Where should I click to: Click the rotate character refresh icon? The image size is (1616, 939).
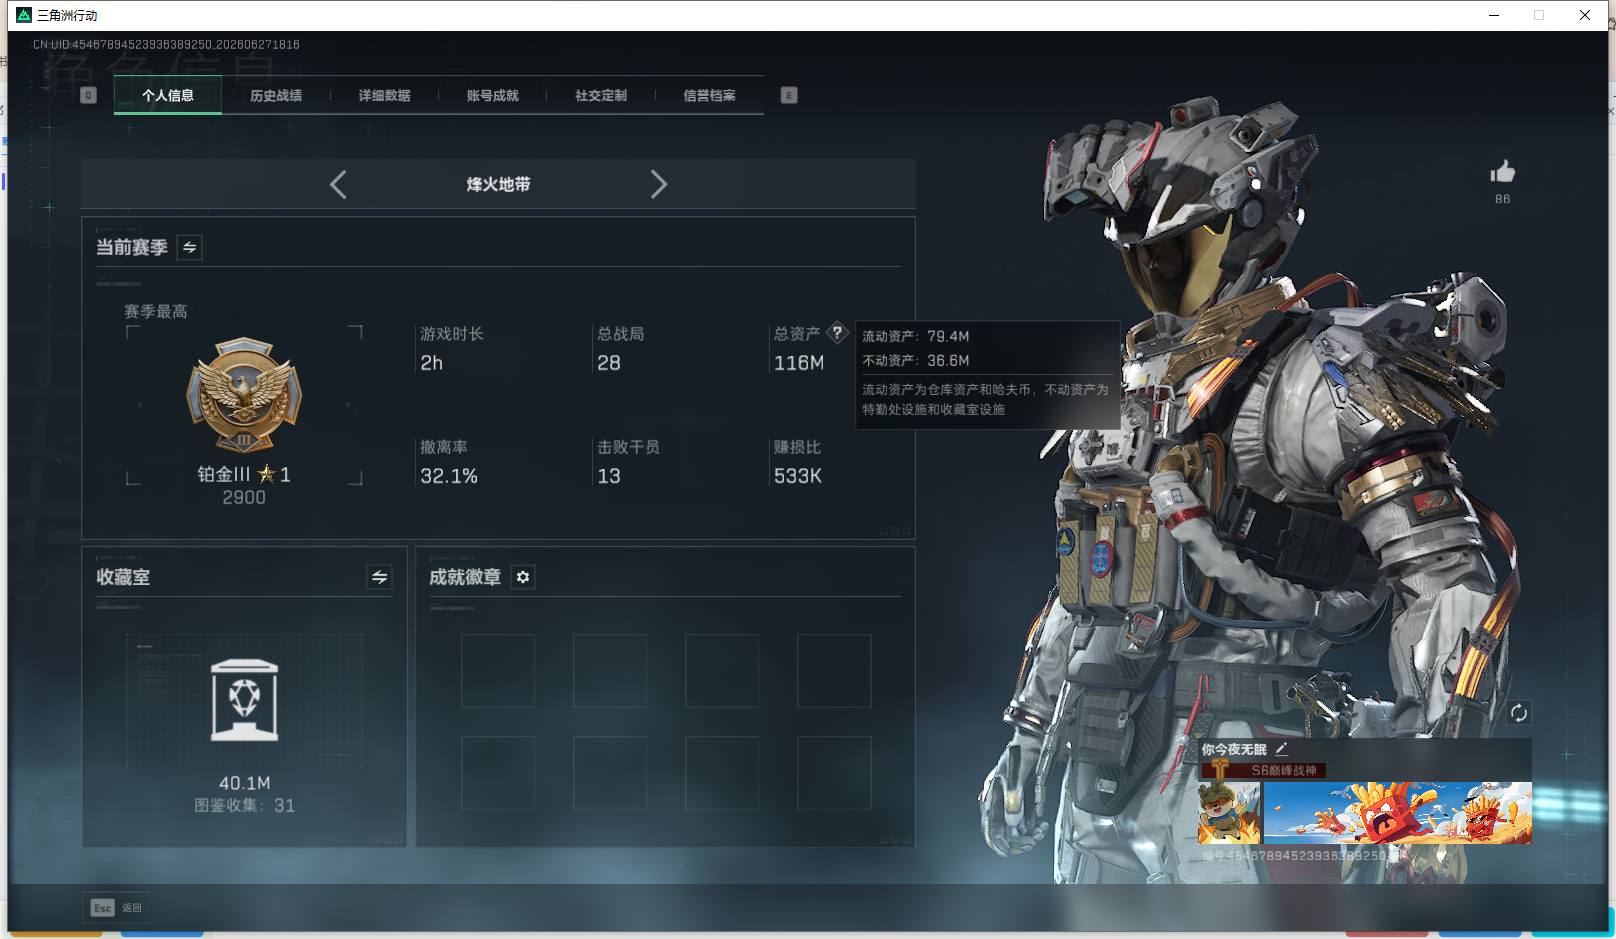[x=1518, y=712]
